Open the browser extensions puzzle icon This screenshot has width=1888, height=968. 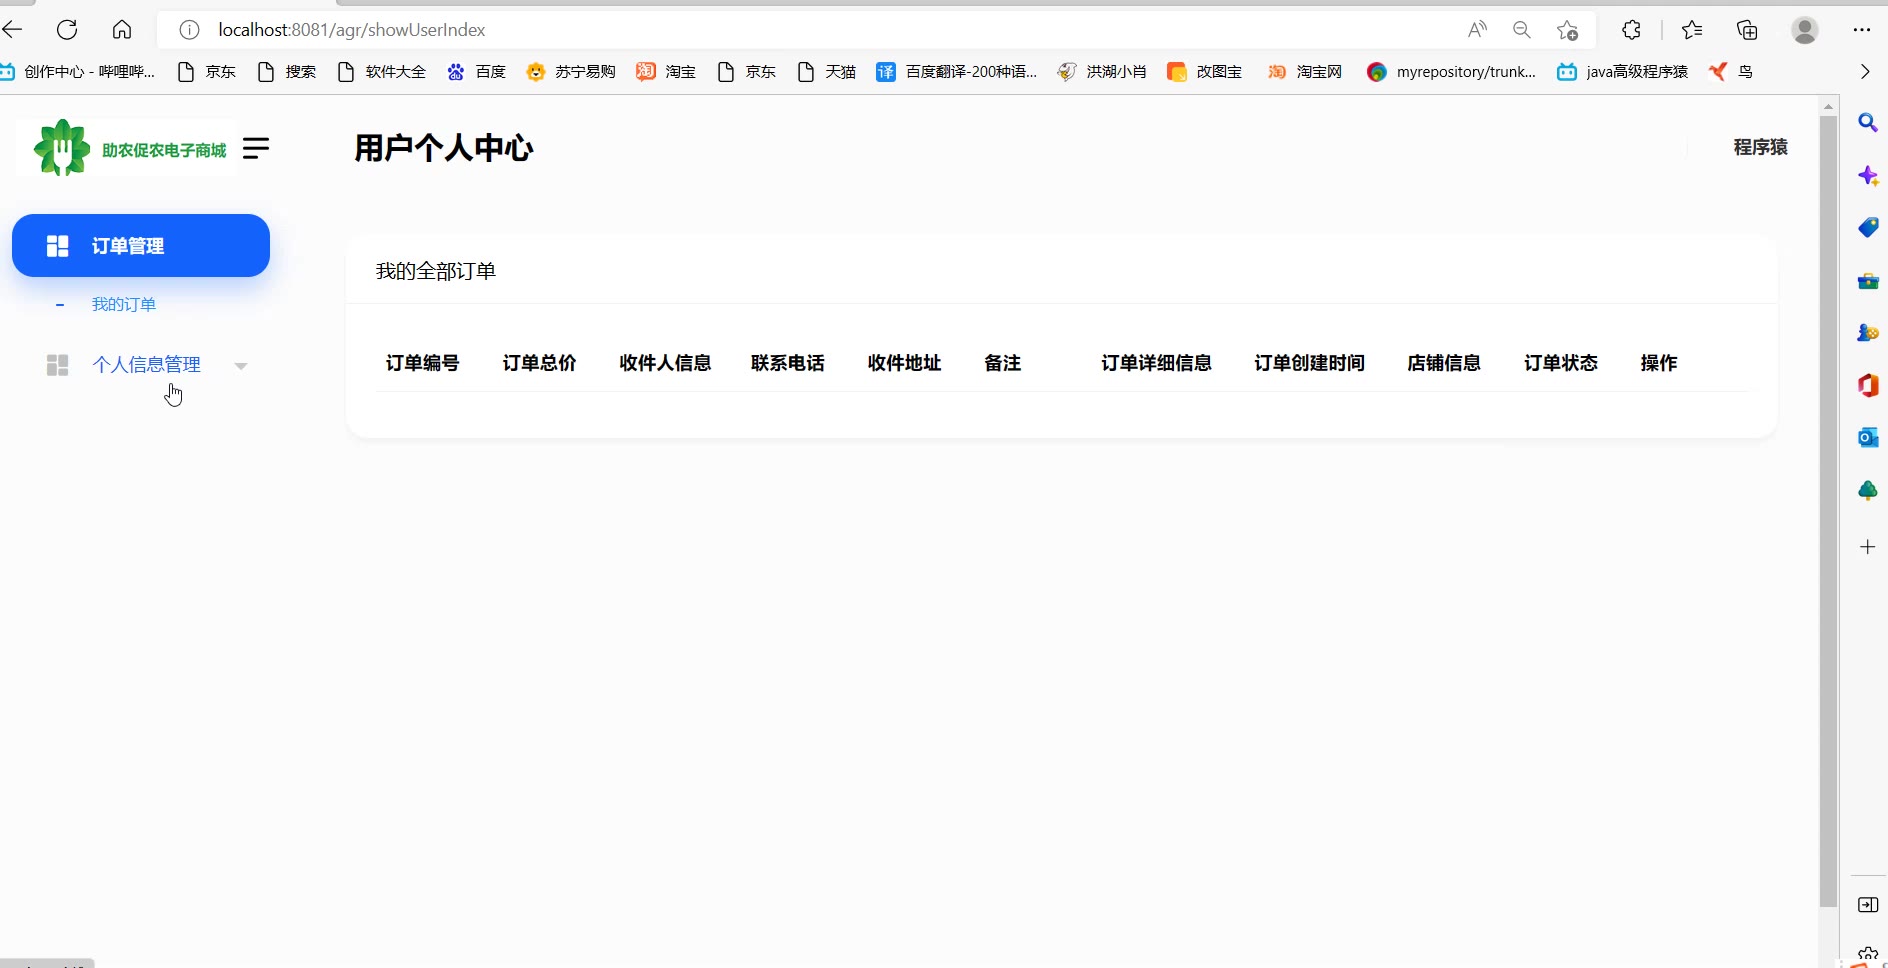pos(1632,30)
